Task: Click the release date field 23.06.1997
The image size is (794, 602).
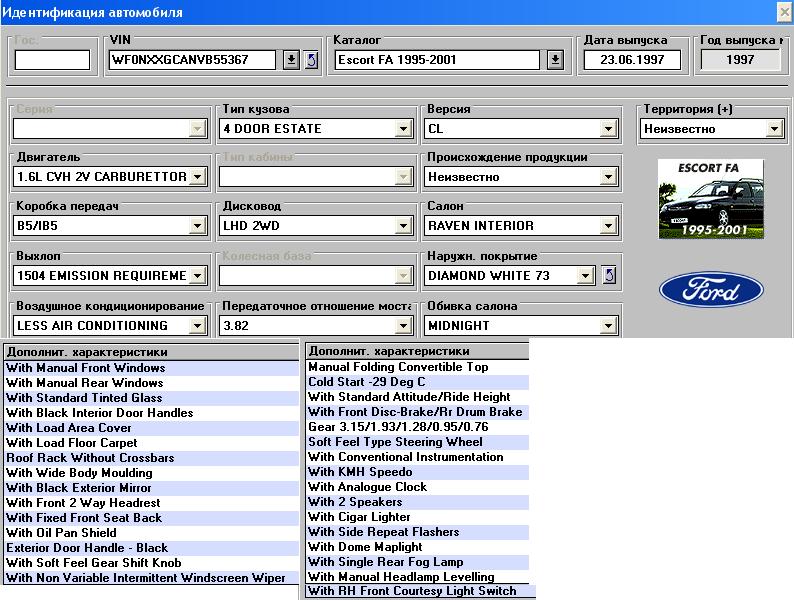Action: [632, 60]
